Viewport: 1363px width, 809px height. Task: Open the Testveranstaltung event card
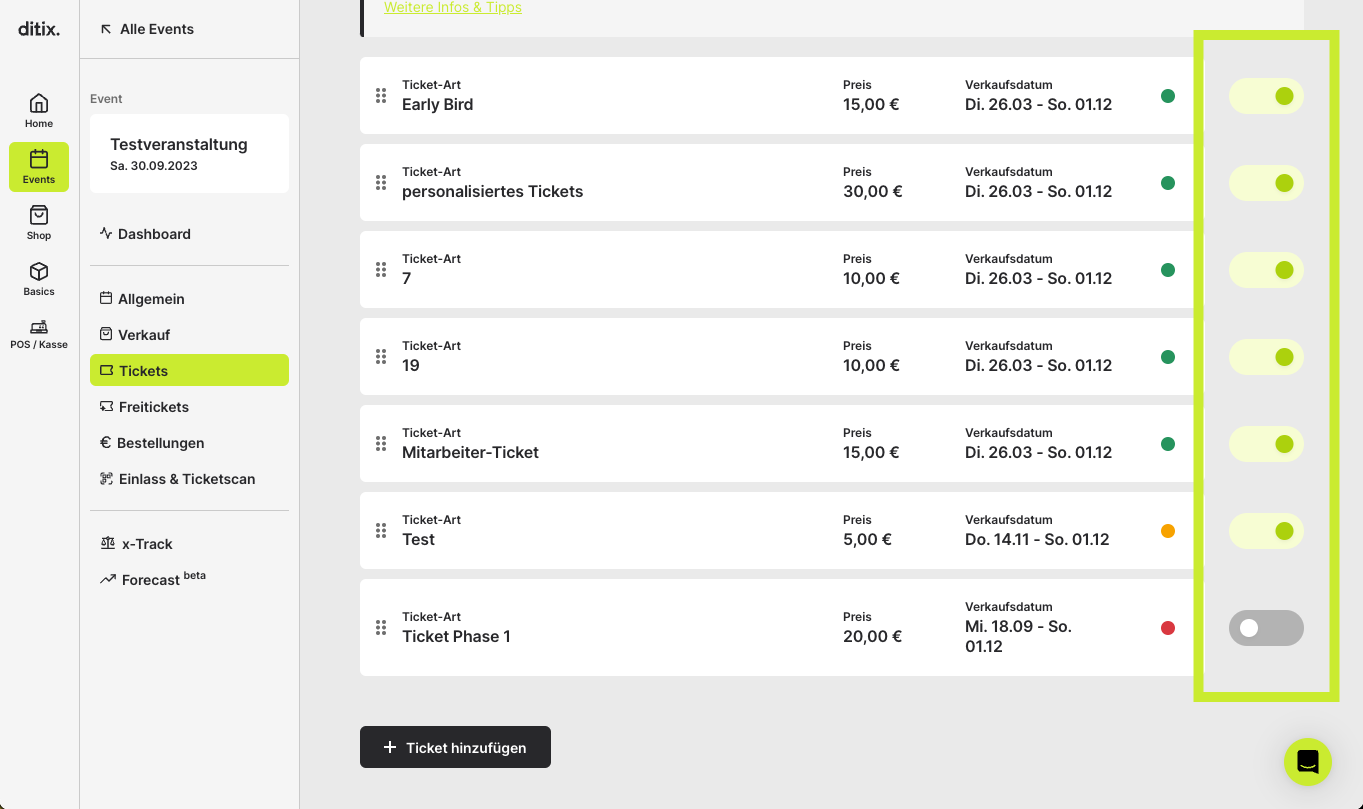[x=189, y=154]
